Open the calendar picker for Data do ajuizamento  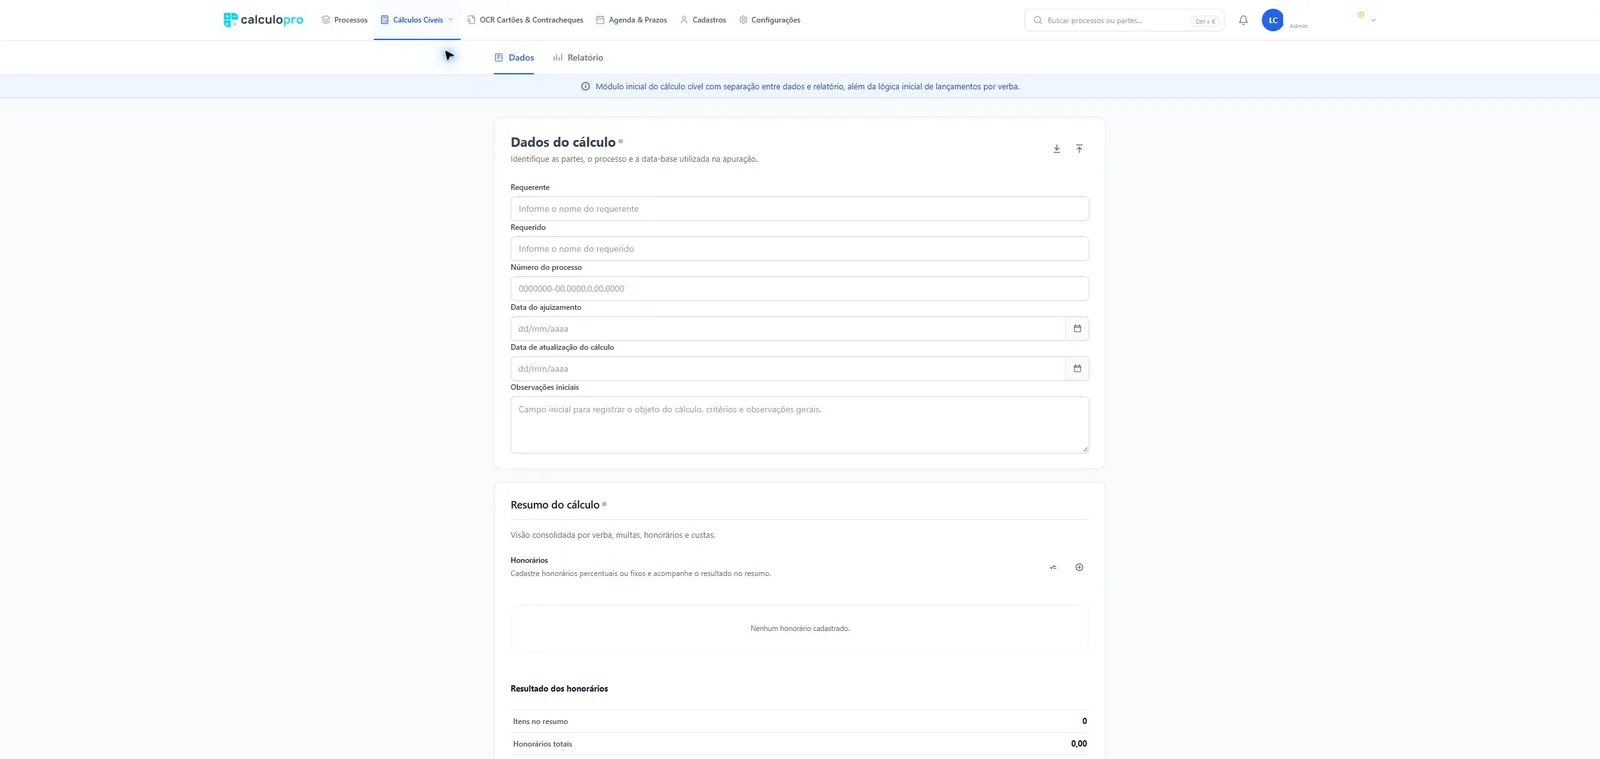pyautogui.click(x=1077, y=328)
